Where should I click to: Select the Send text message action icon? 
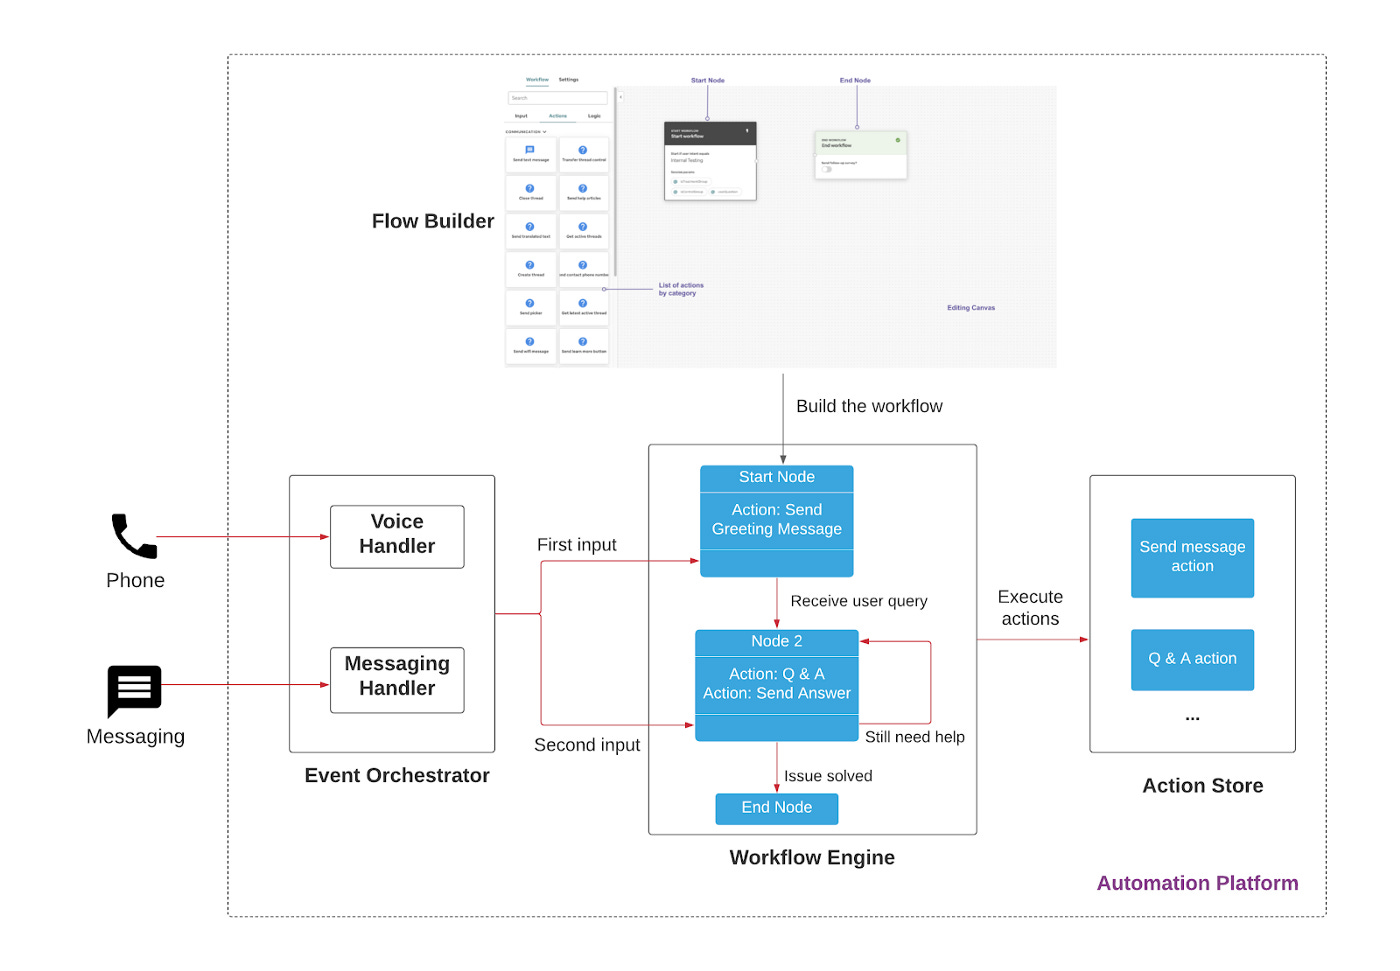click(530, 149)
